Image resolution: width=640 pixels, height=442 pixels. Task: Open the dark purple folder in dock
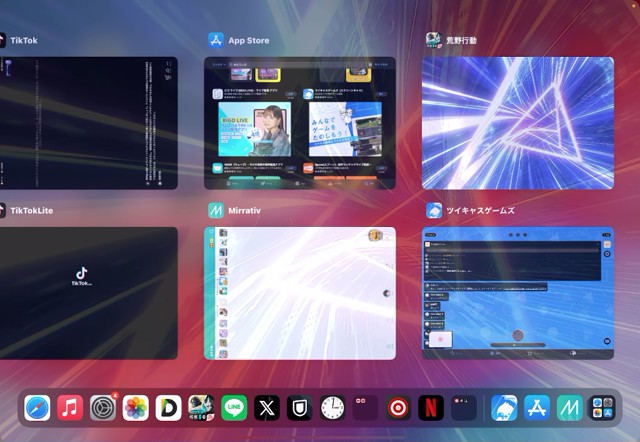[x=365, y=408]
